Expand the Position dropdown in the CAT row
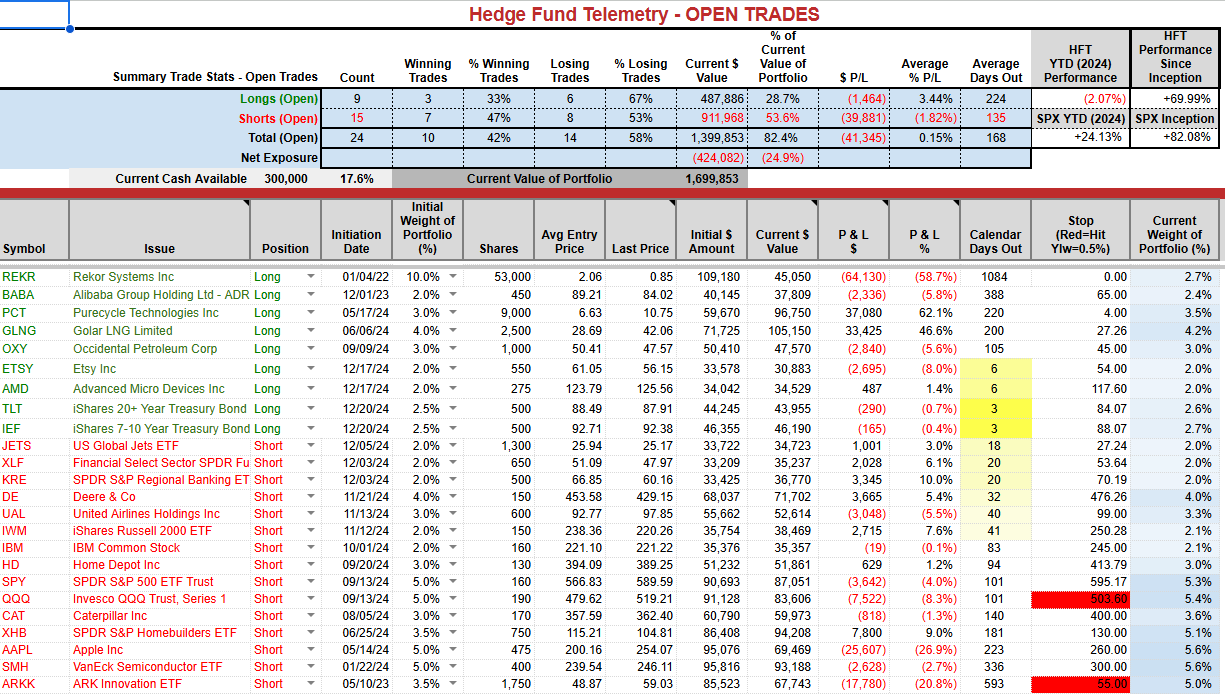The image size is (1225, 697). (310, 616)
